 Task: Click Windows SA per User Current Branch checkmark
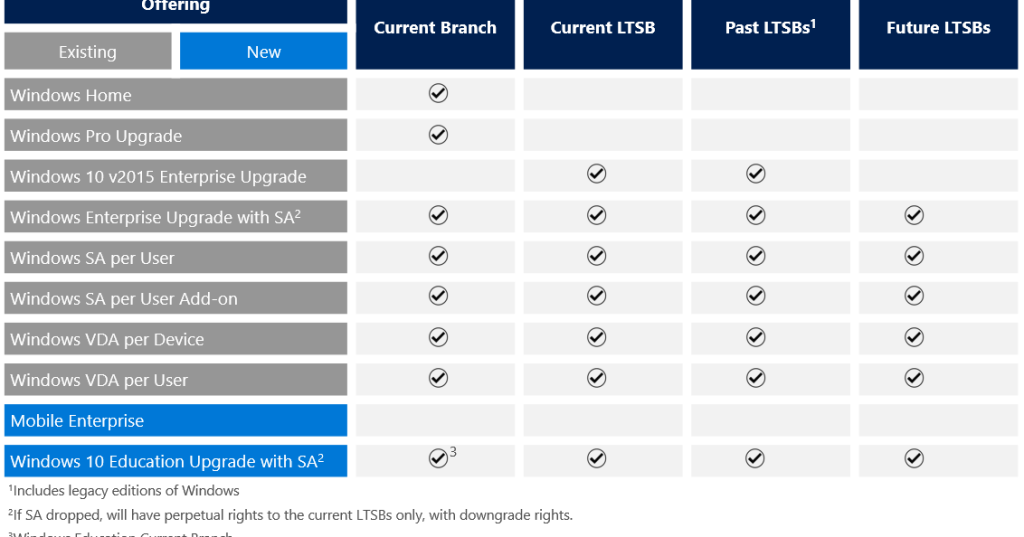point(438,256)
